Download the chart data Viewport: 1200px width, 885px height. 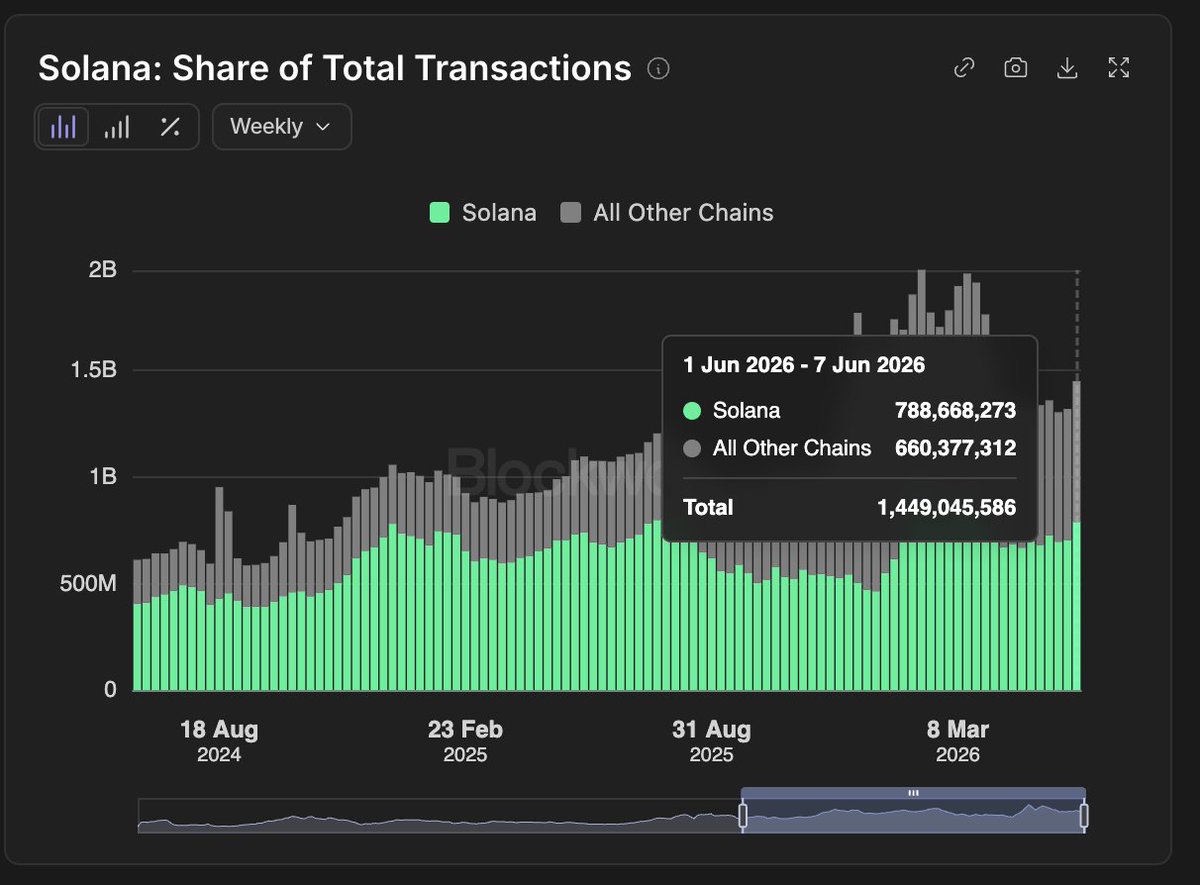coord(1067,68)
